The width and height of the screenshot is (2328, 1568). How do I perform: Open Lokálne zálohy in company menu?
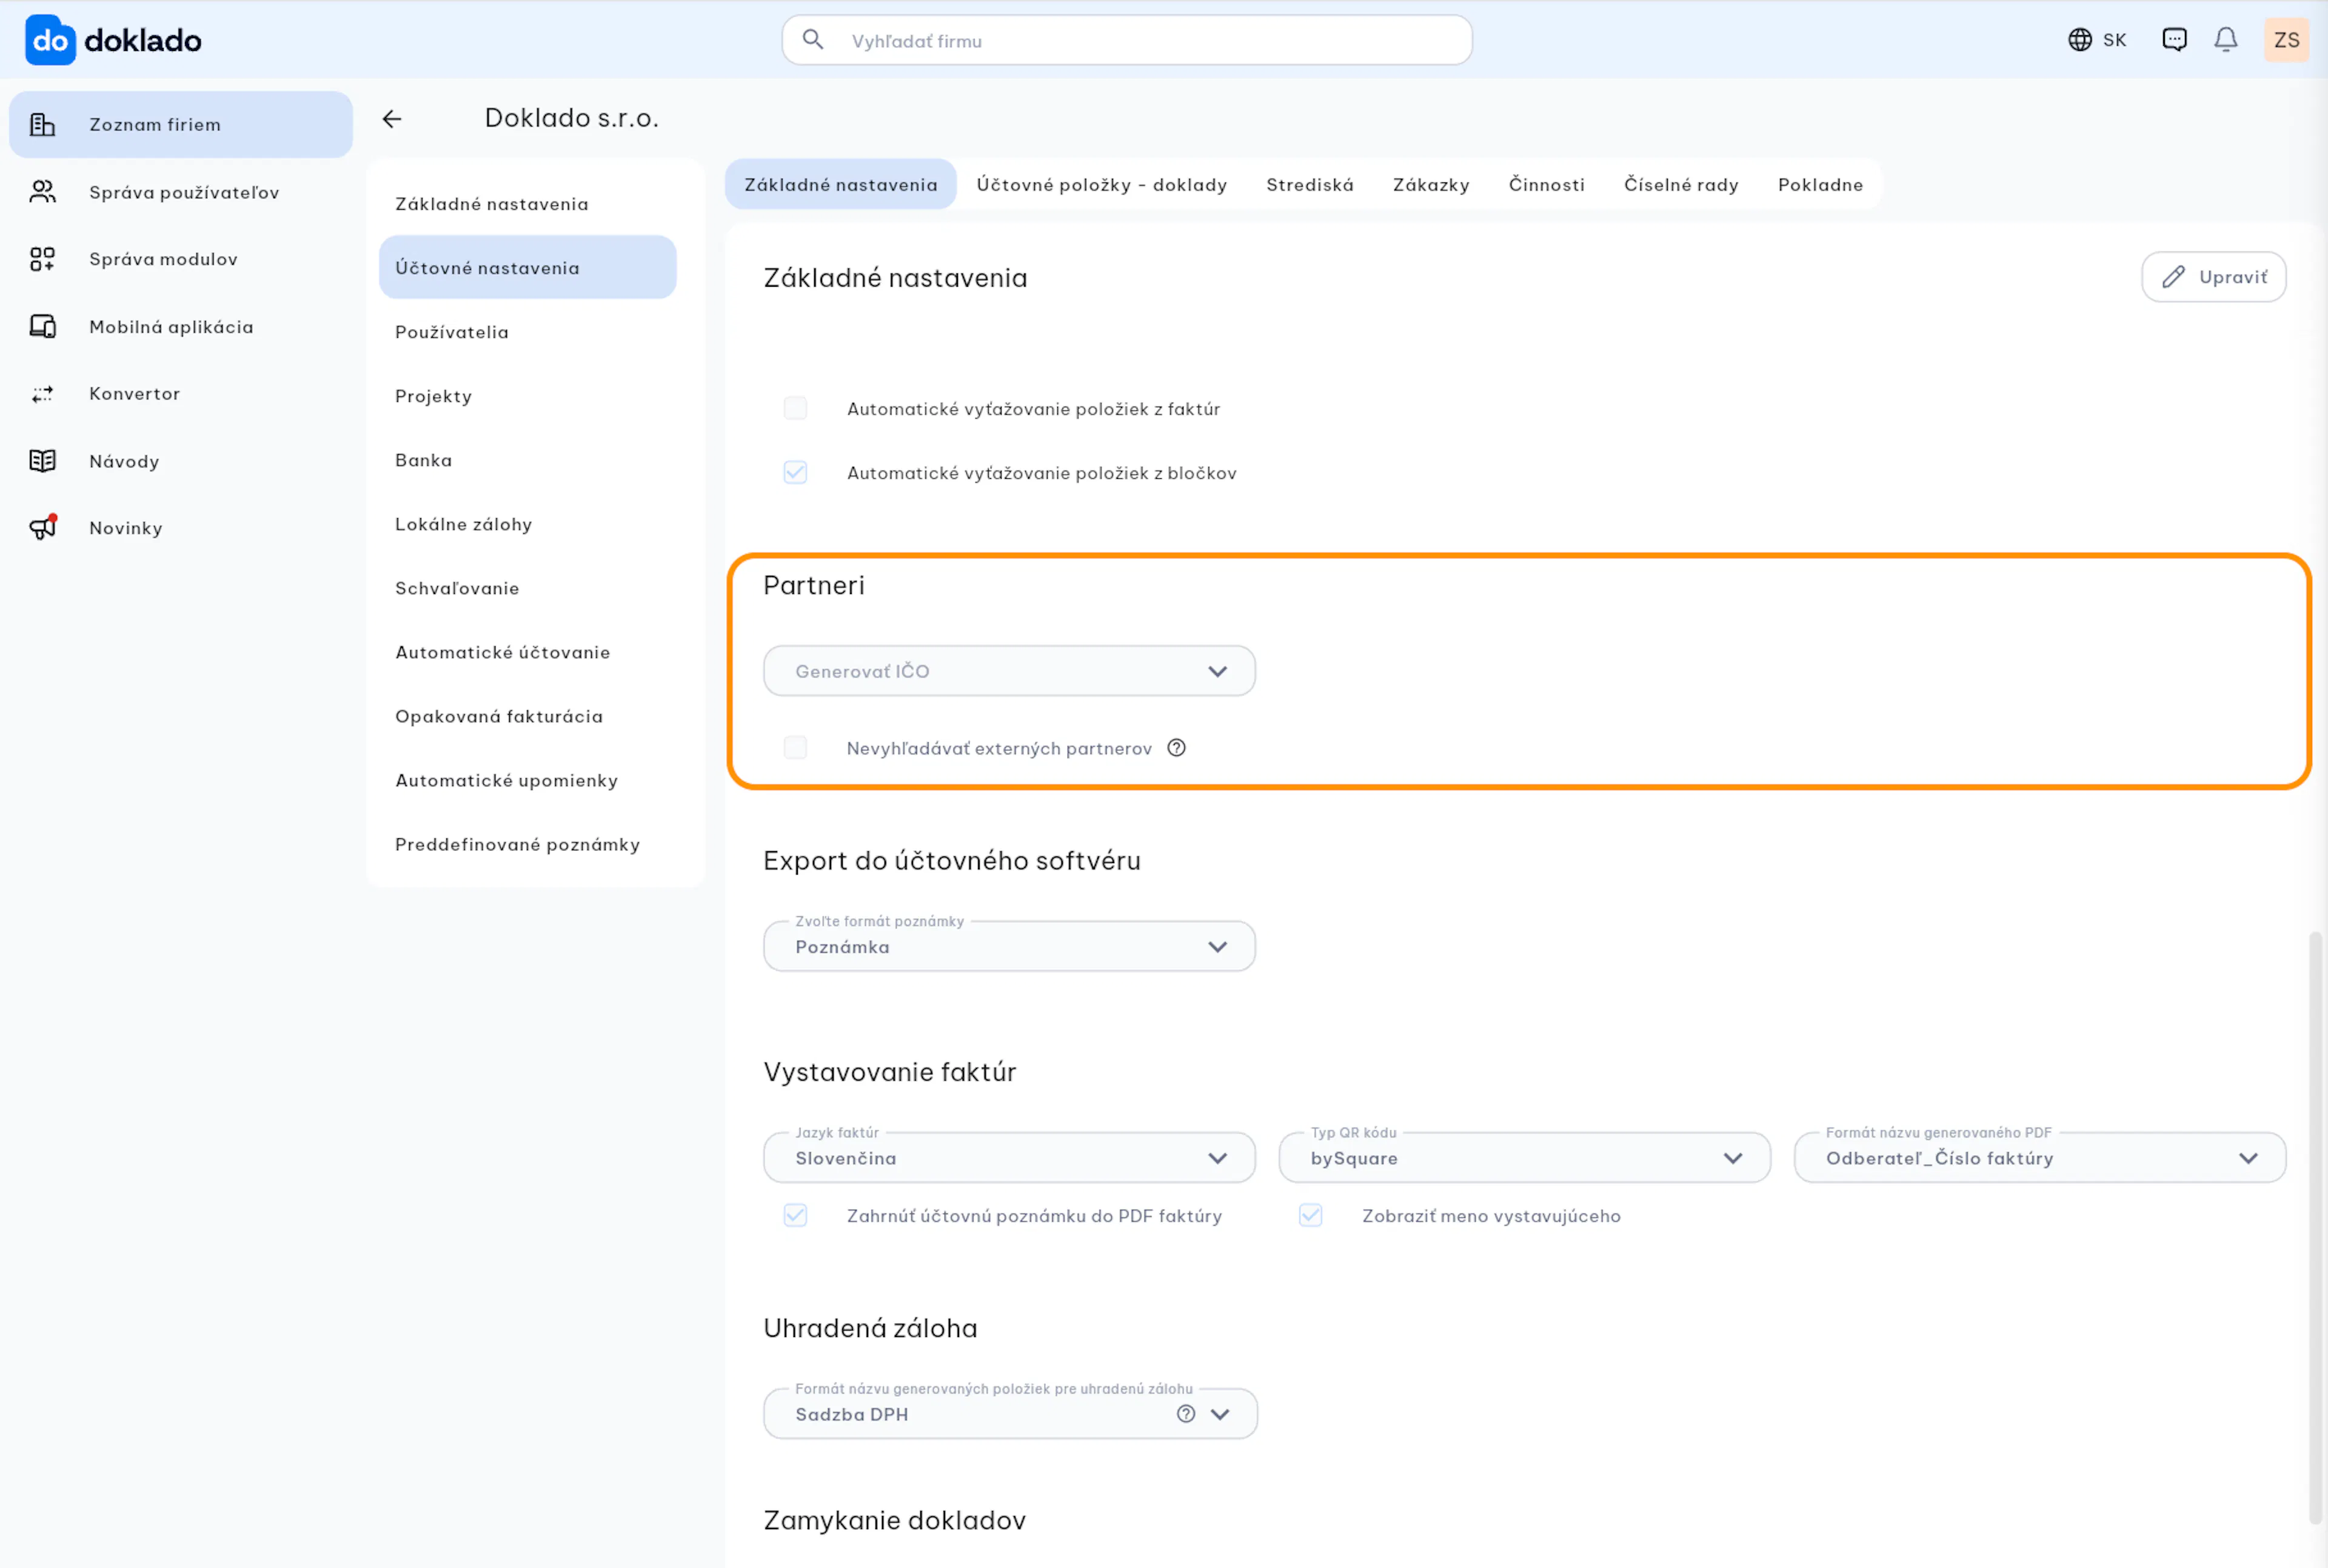[528, 524]
